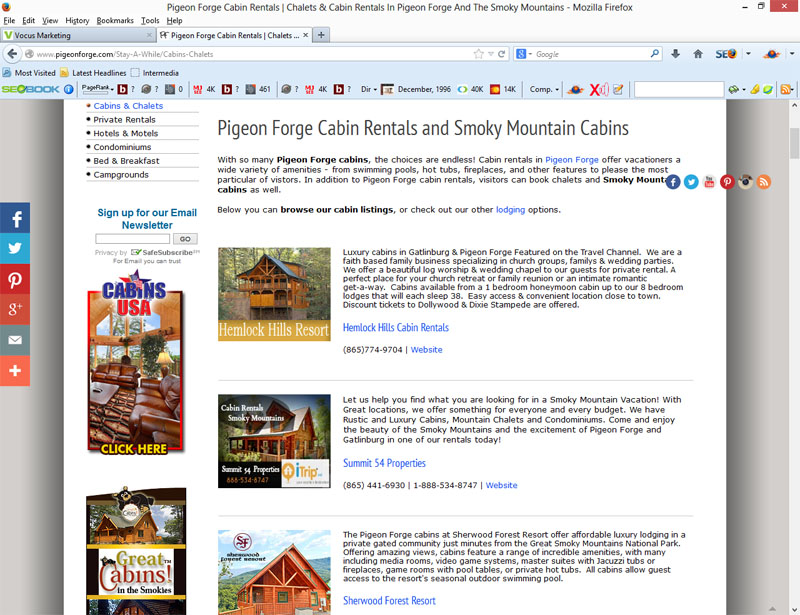
Task: Open the Private Rentals sidebar link
Action: 124,119
